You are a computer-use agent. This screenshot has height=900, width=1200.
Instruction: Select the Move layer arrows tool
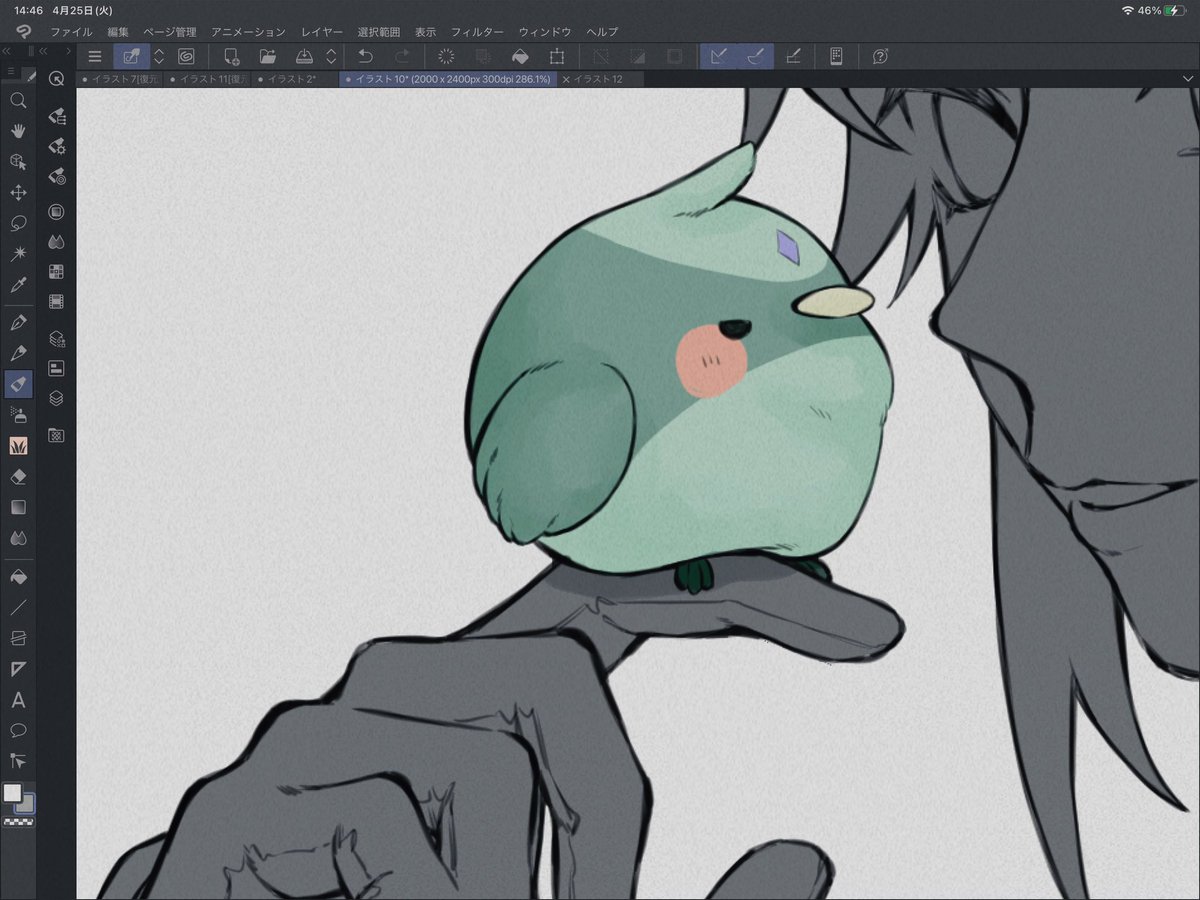coord(18,192)
